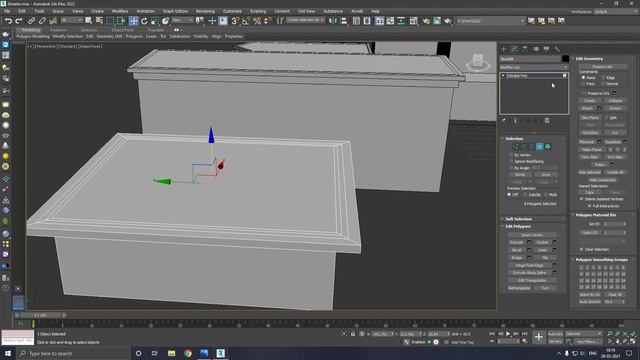This screenshot has height=360, width=640.
Task: Open the Rendering menu
Action: click(205, 11)
